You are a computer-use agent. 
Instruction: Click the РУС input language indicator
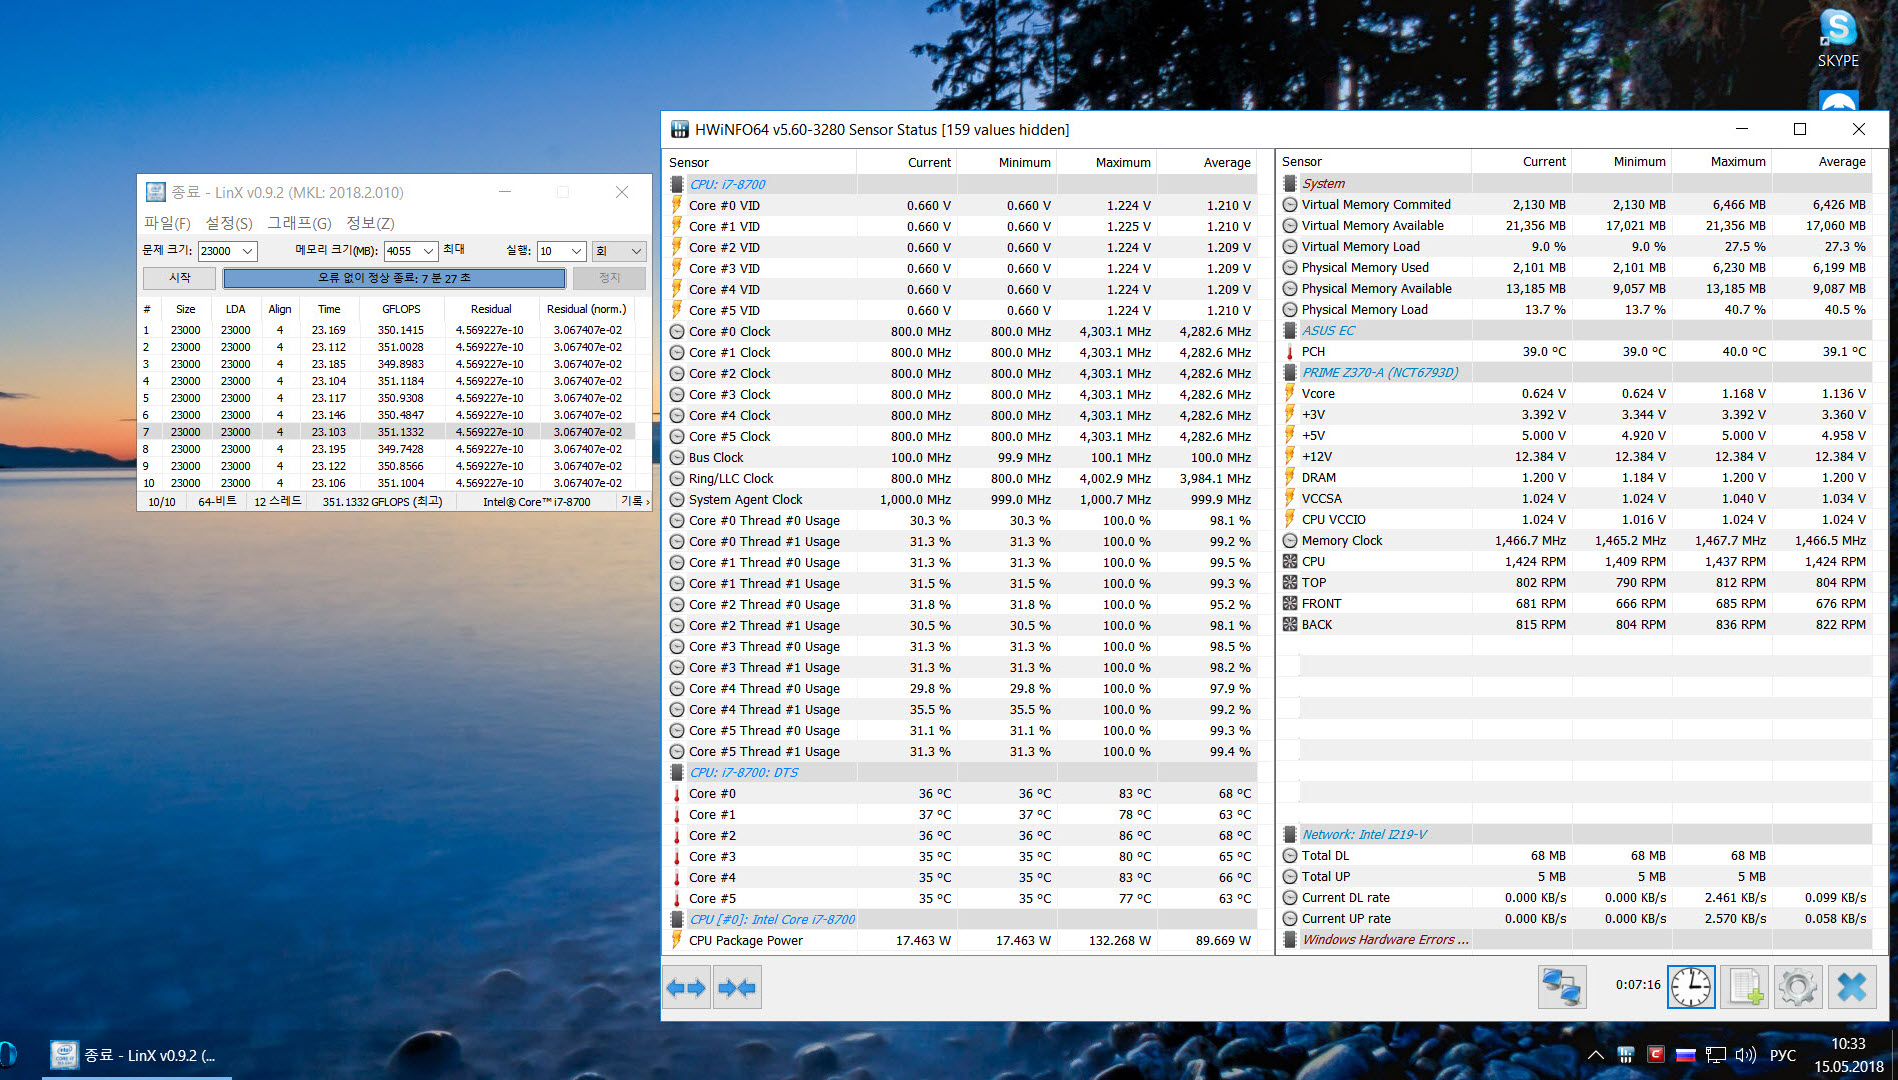pos(1783,1055)
